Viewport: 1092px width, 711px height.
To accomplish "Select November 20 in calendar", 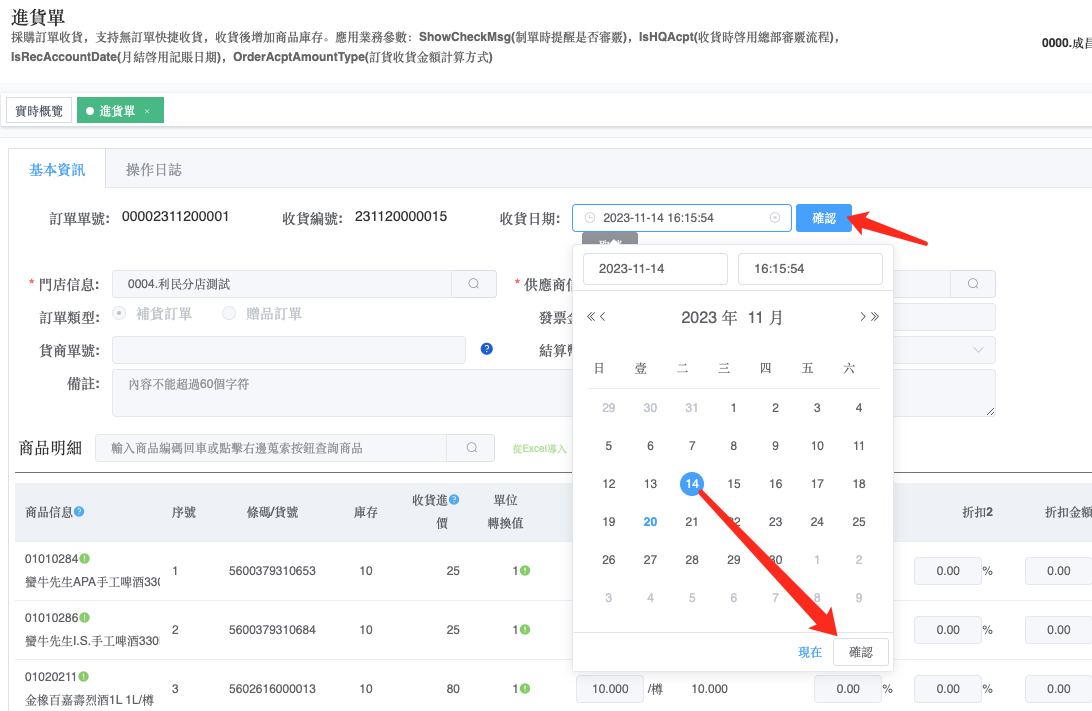I will [650, 522].
